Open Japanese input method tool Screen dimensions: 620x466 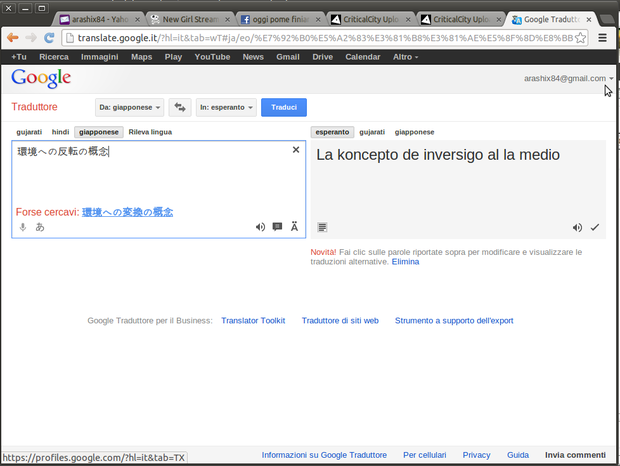[x=40, y=227]
